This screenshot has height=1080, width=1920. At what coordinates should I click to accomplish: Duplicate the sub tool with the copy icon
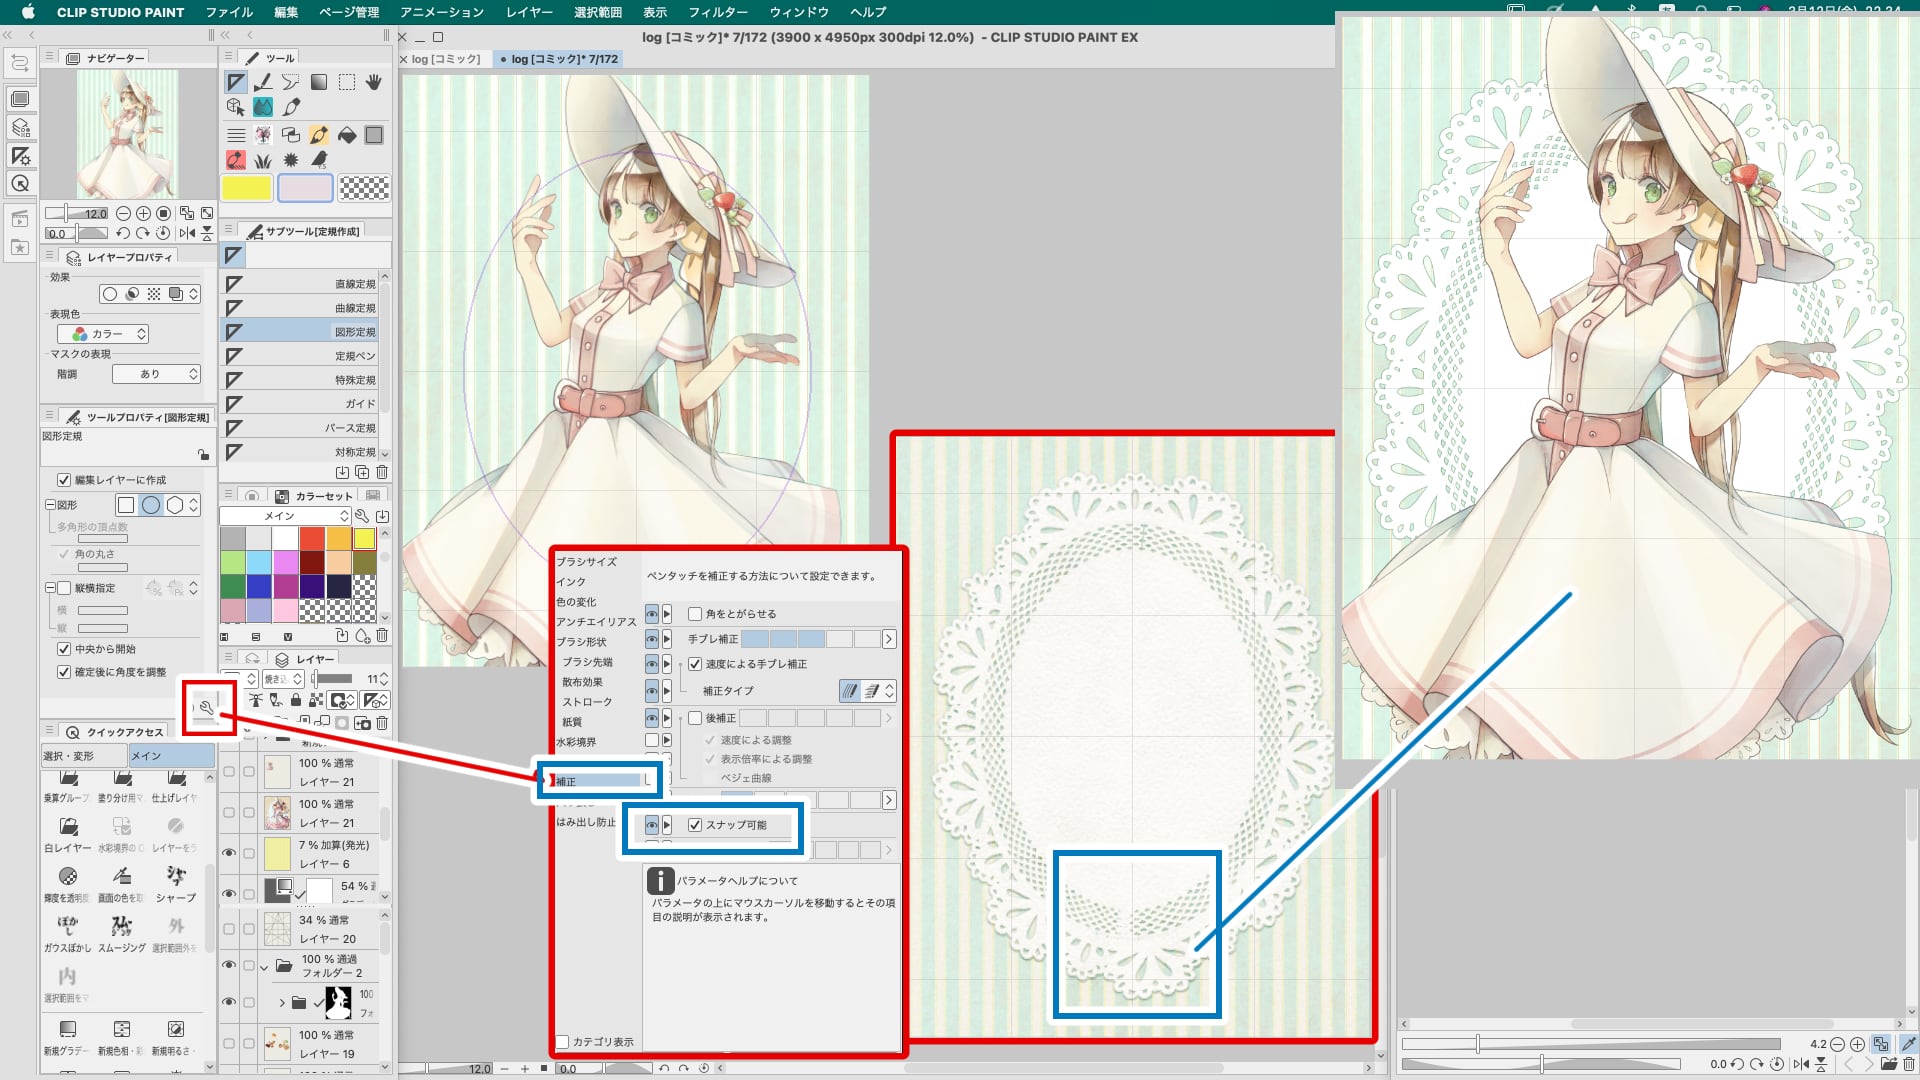[x=362, y=472]
